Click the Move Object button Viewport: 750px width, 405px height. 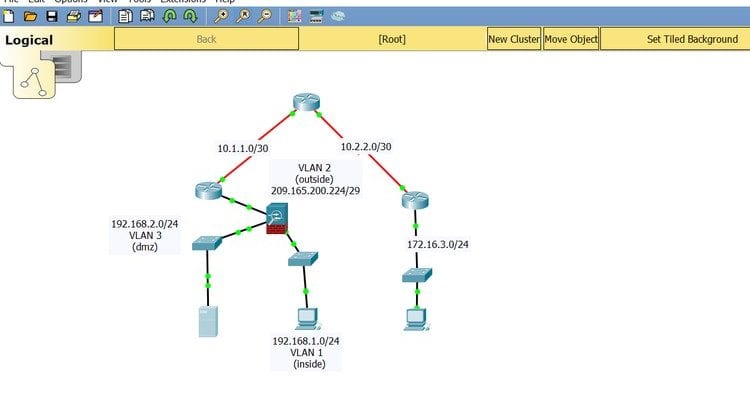(571, 39)
